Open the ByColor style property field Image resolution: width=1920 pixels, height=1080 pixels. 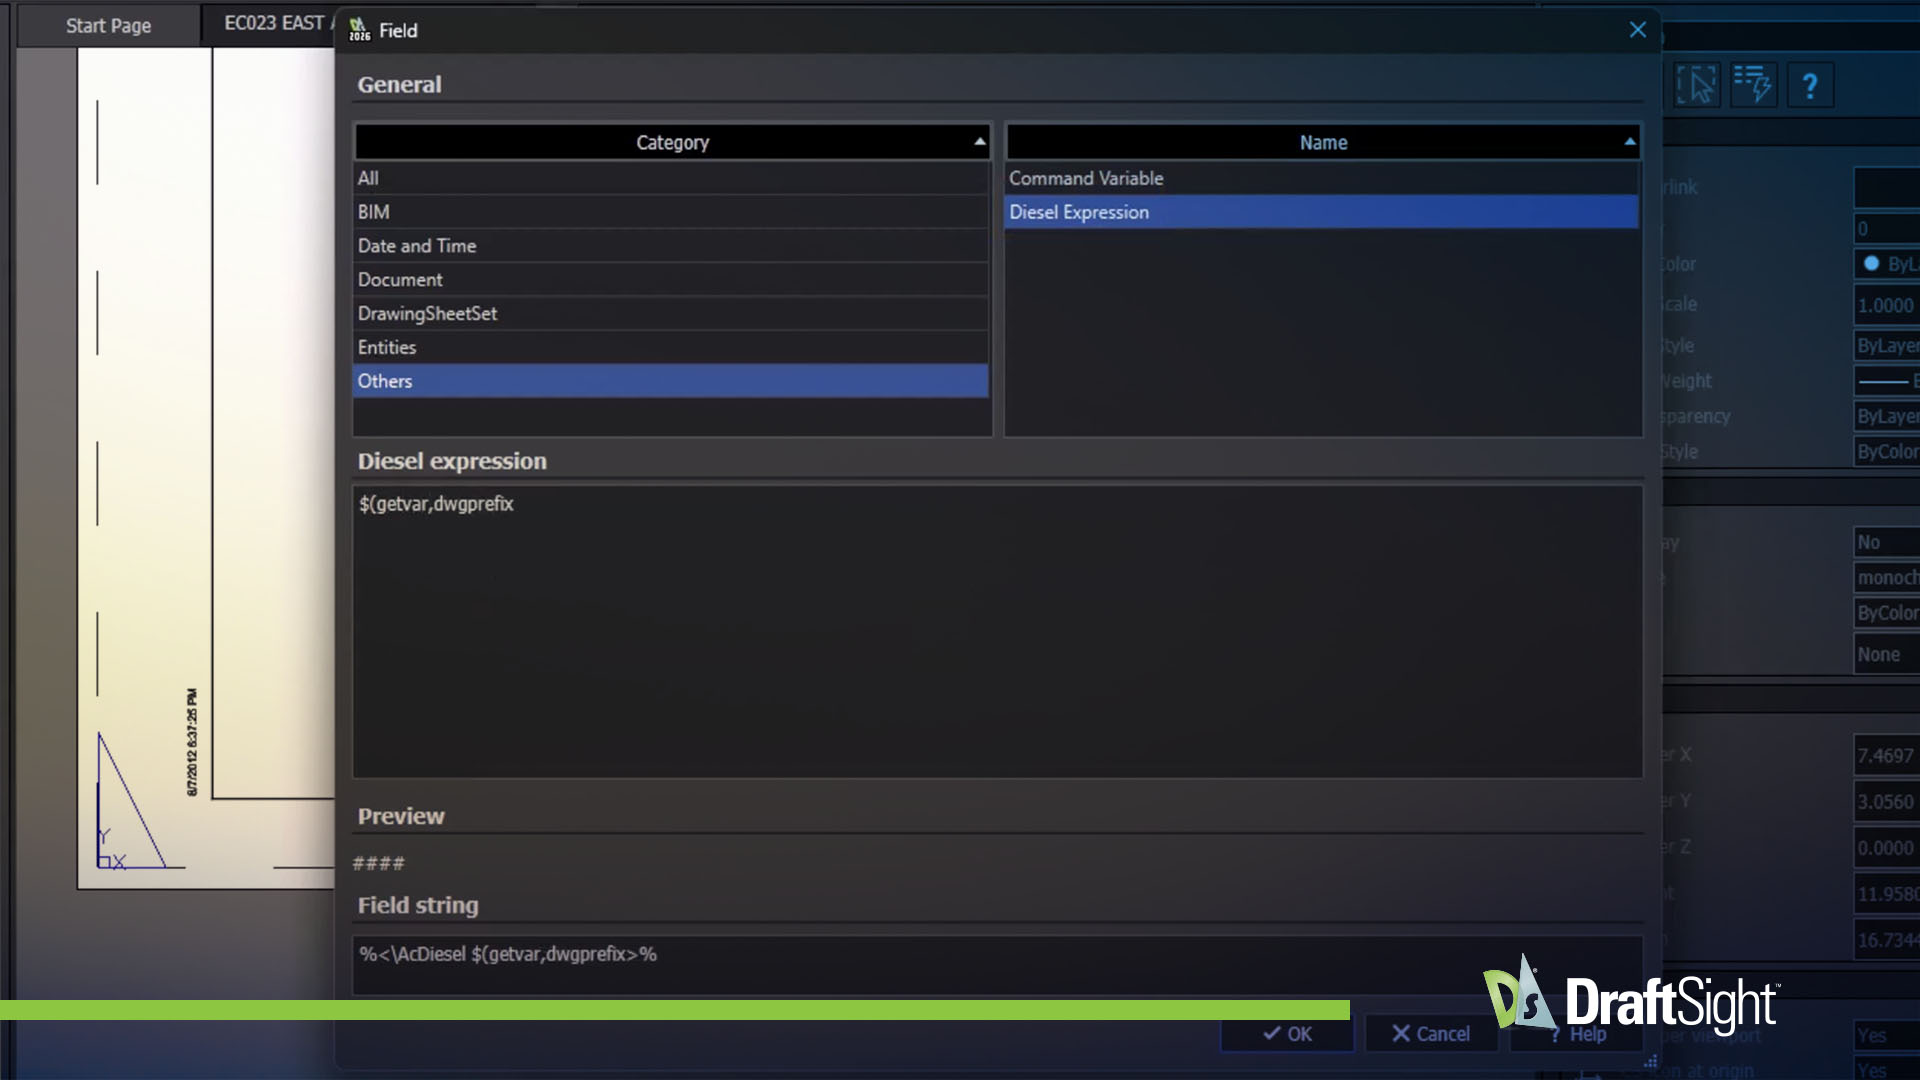click(1888, 452)
